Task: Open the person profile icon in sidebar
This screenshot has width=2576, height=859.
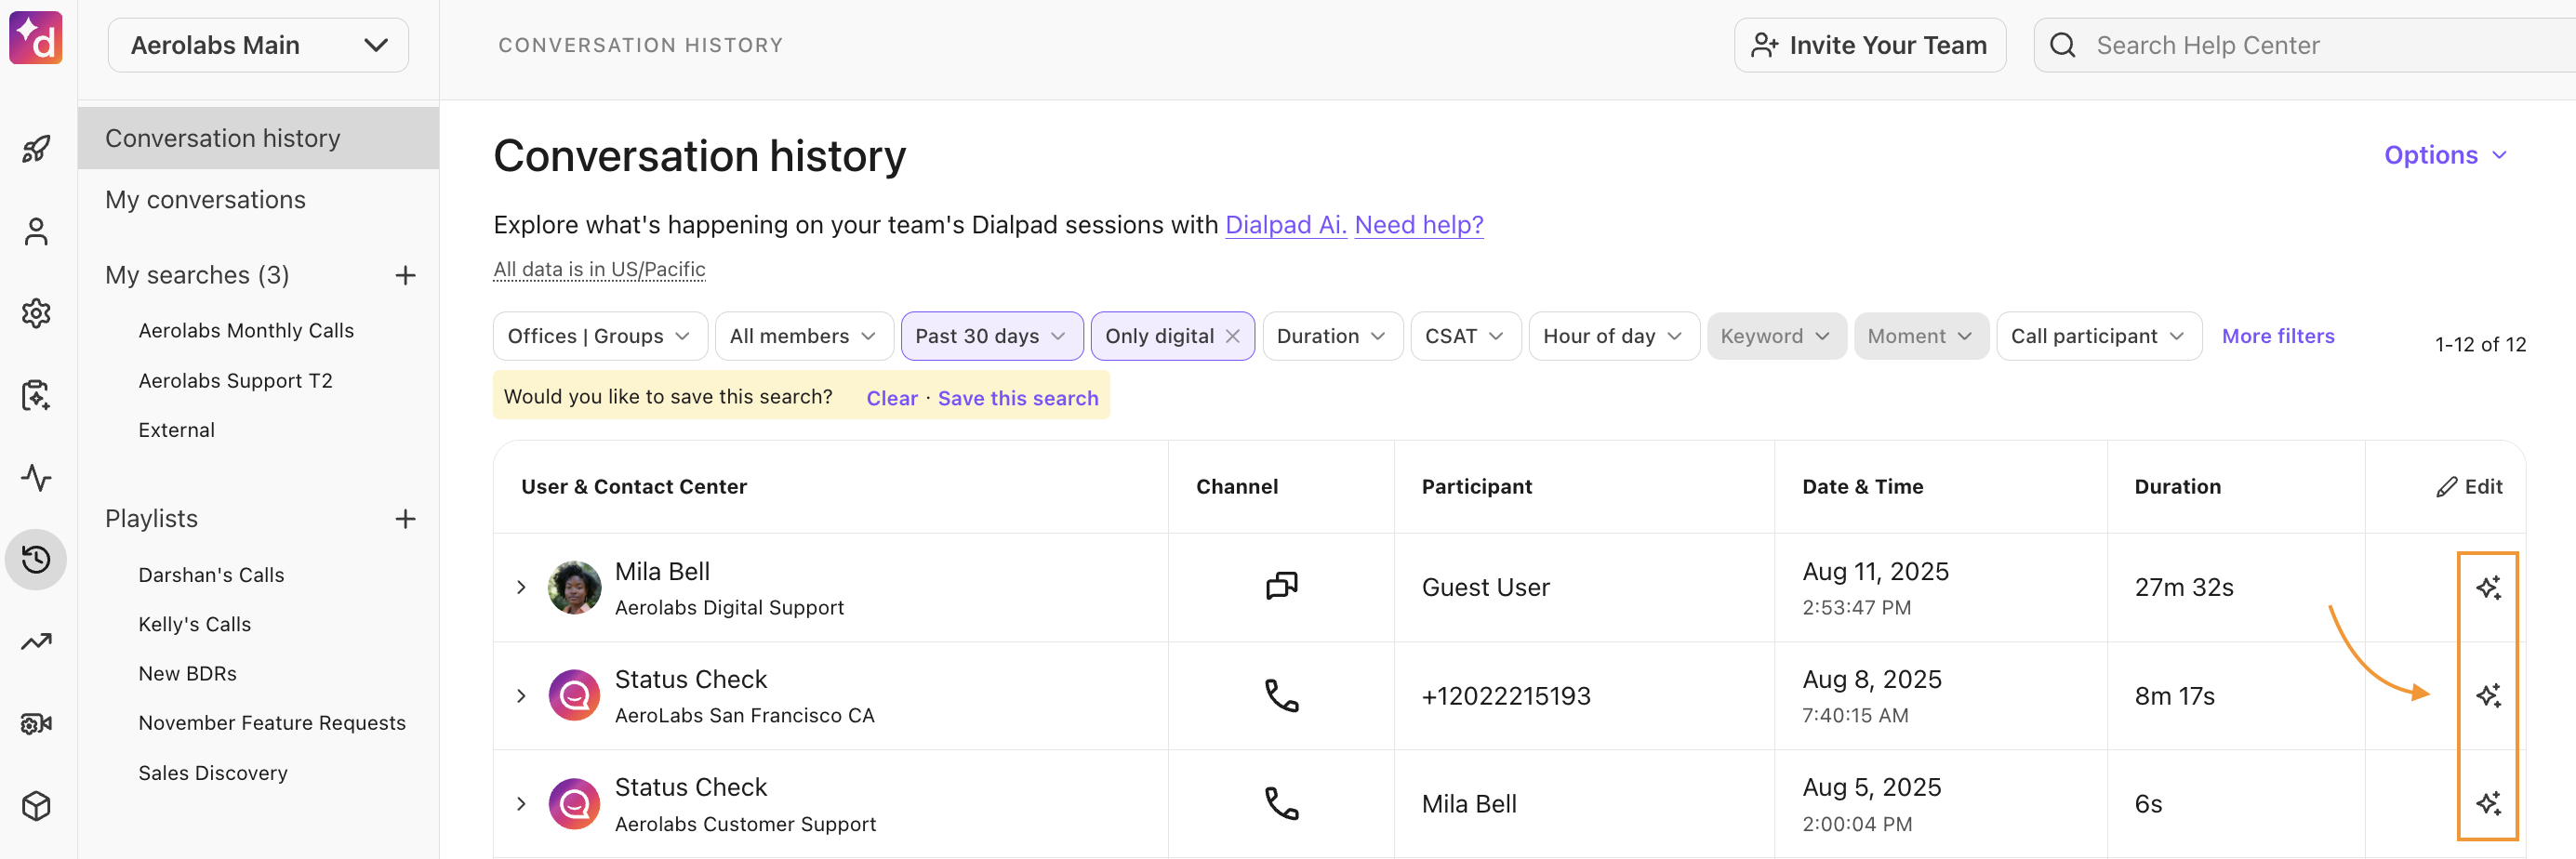Action: (x=36, y=231)
